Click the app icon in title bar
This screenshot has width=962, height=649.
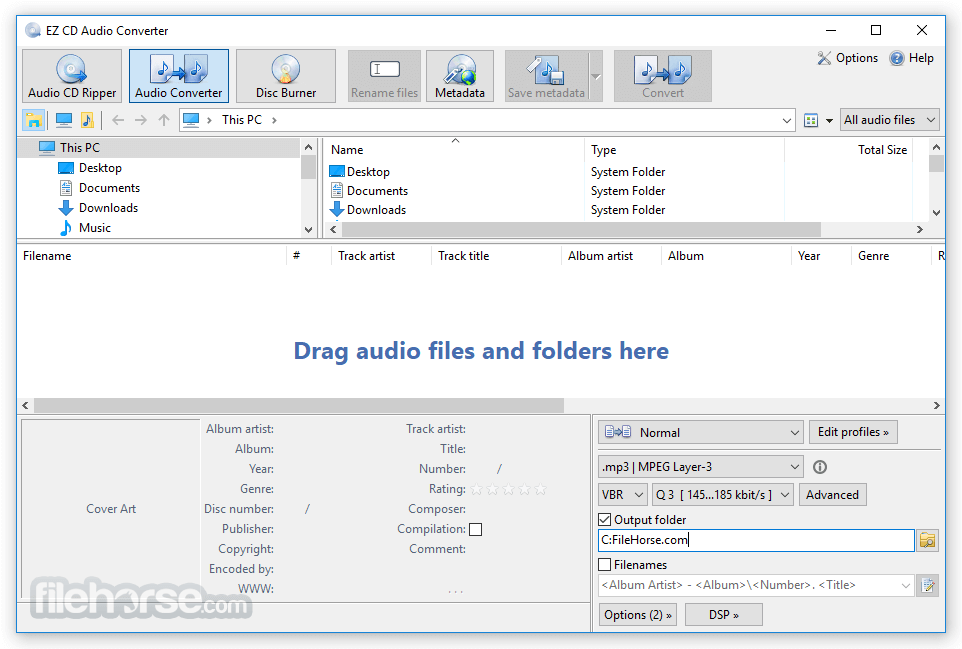[x=33, y=31]
